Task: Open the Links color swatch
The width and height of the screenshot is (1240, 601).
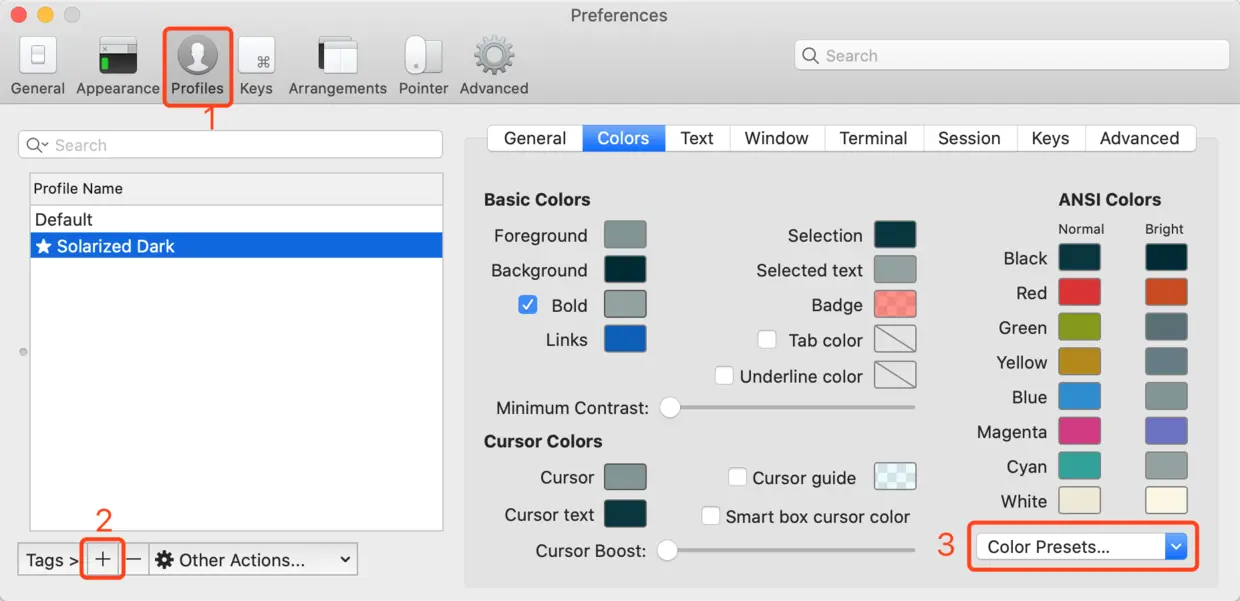Action: 625,339
